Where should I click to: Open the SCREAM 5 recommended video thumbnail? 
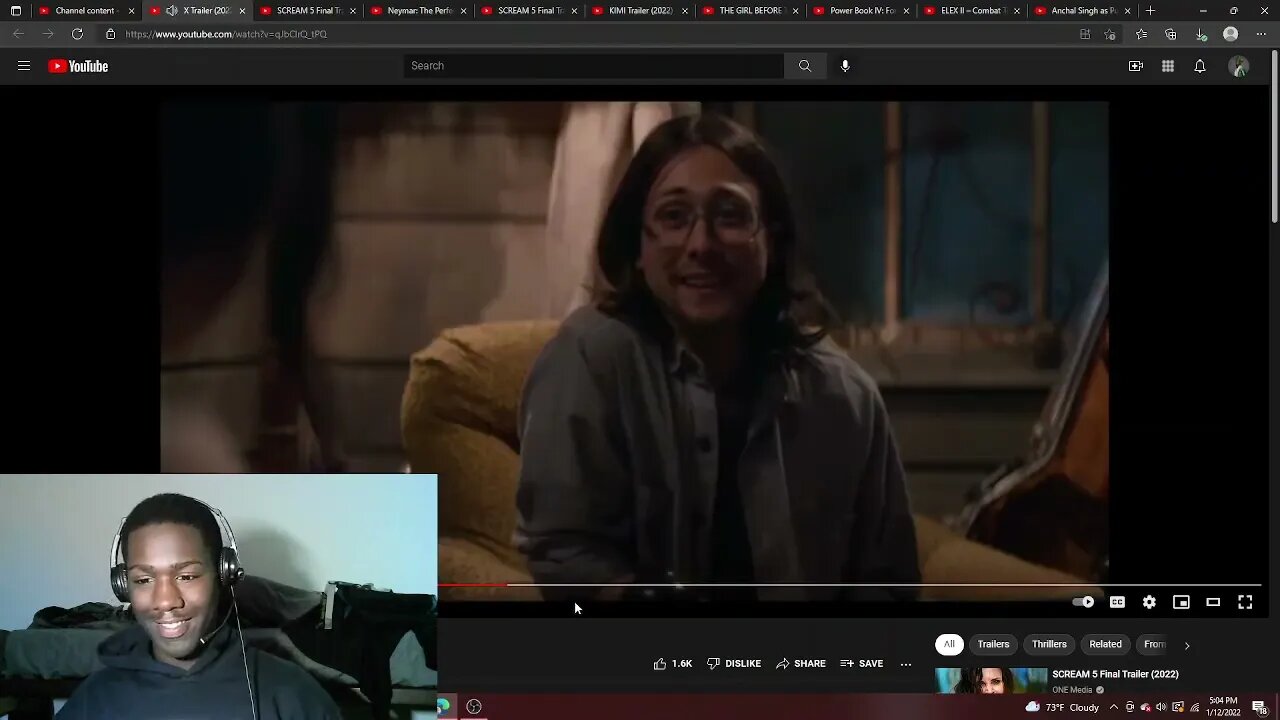(x=990, y=681)
